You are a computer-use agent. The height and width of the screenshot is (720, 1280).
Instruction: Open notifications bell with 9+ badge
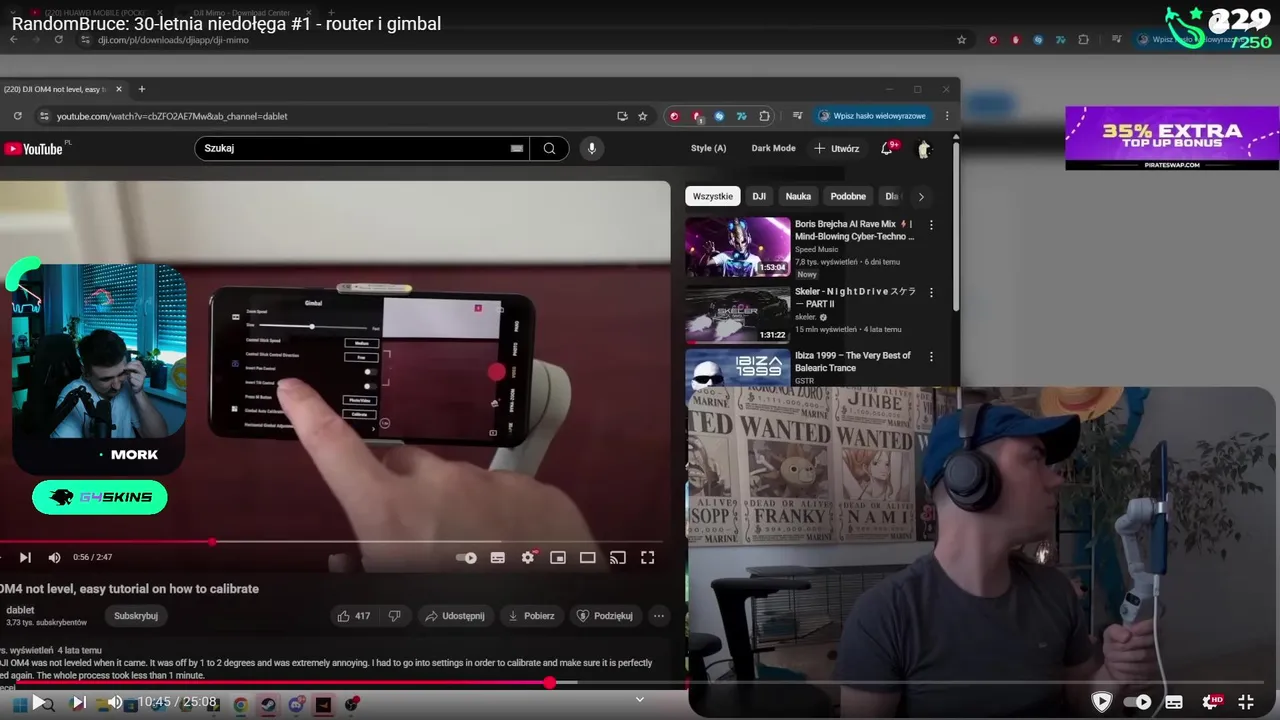click(x=887, y=148)
